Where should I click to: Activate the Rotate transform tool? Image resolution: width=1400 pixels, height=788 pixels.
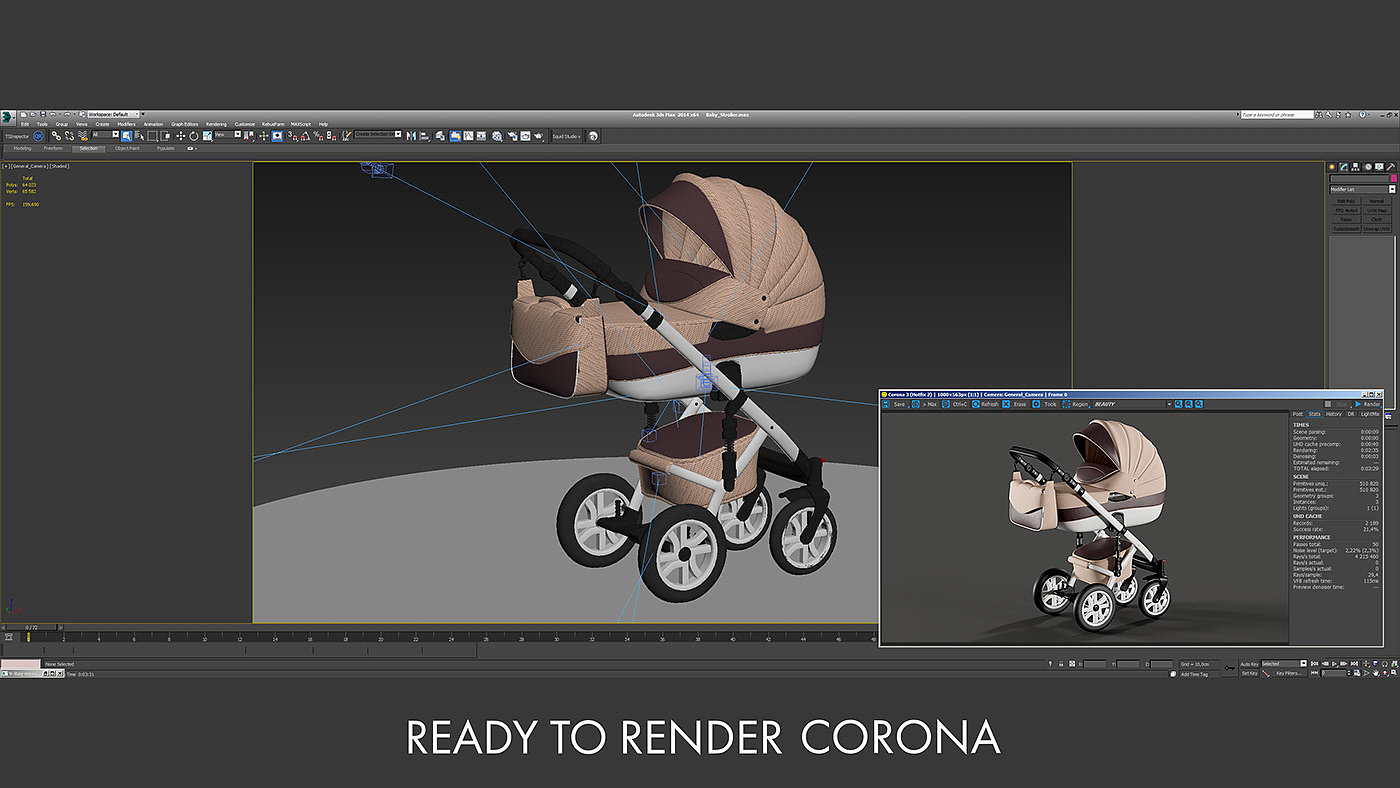pyautogui.click(x=193, y=136)
